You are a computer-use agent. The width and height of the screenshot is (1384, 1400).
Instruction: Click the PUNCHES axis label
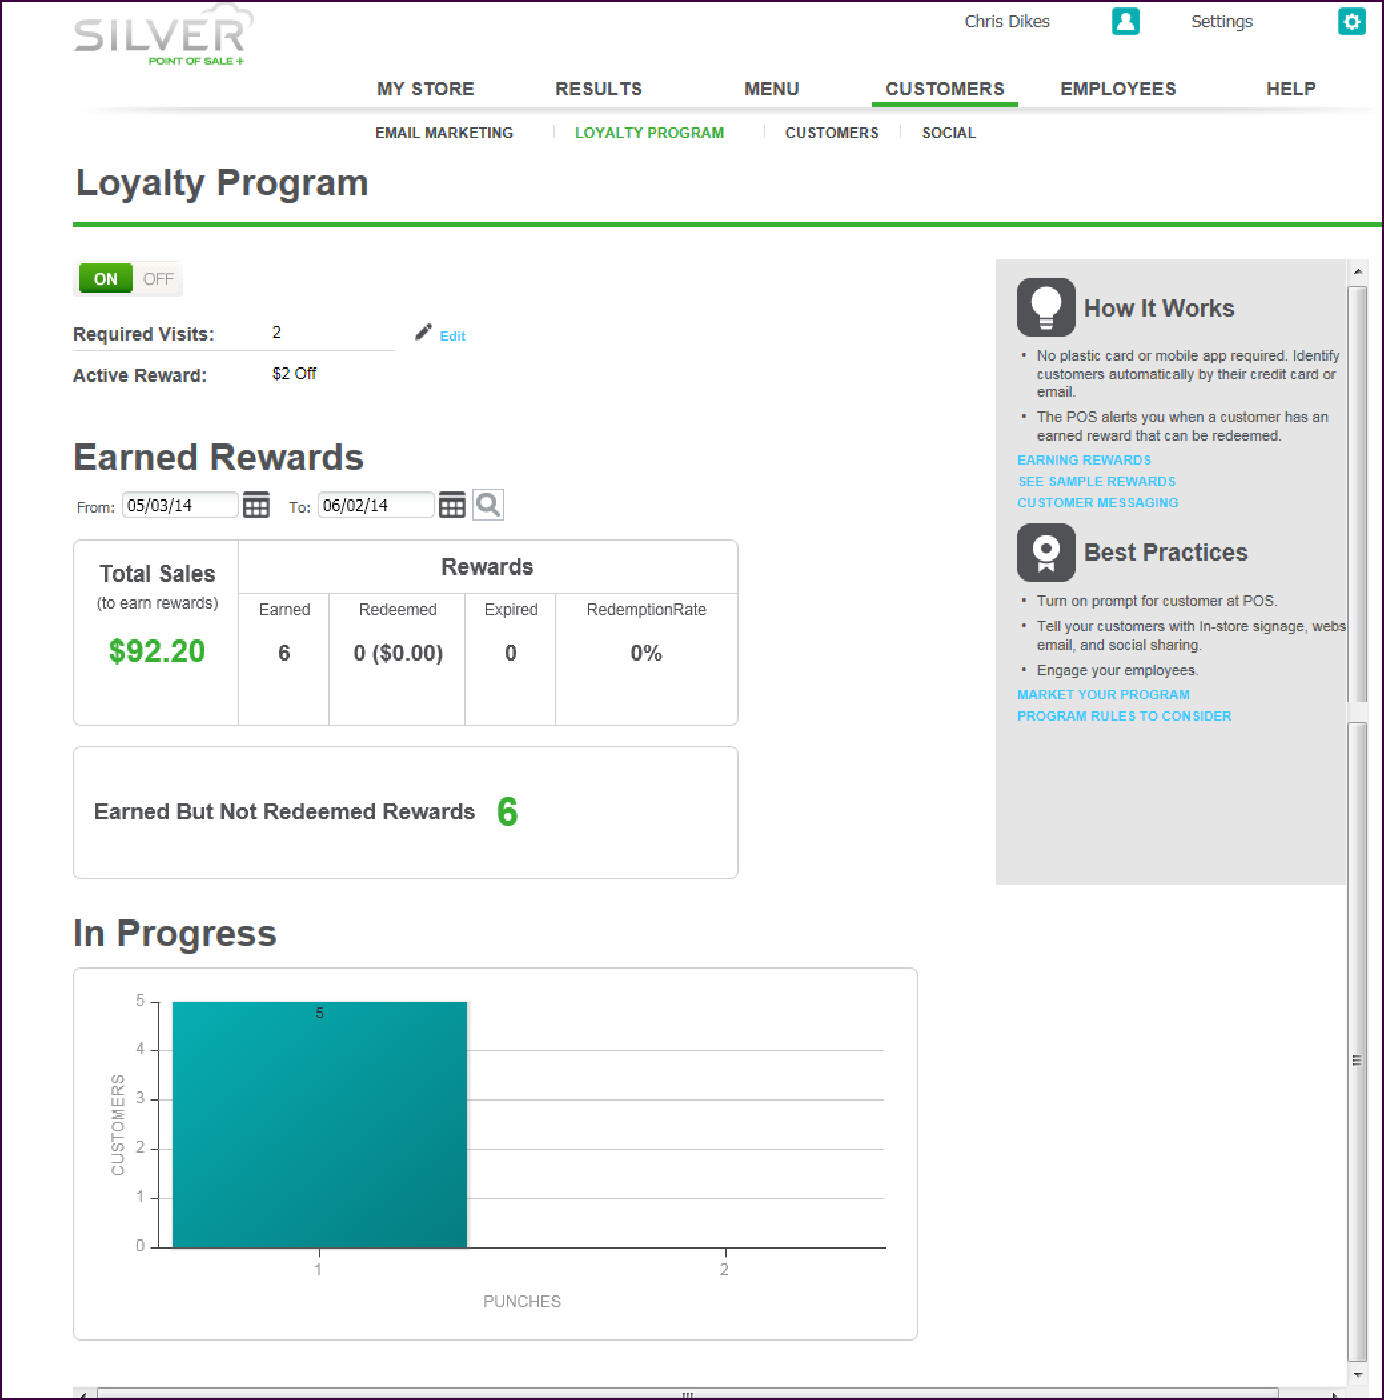coord(522,1301)
